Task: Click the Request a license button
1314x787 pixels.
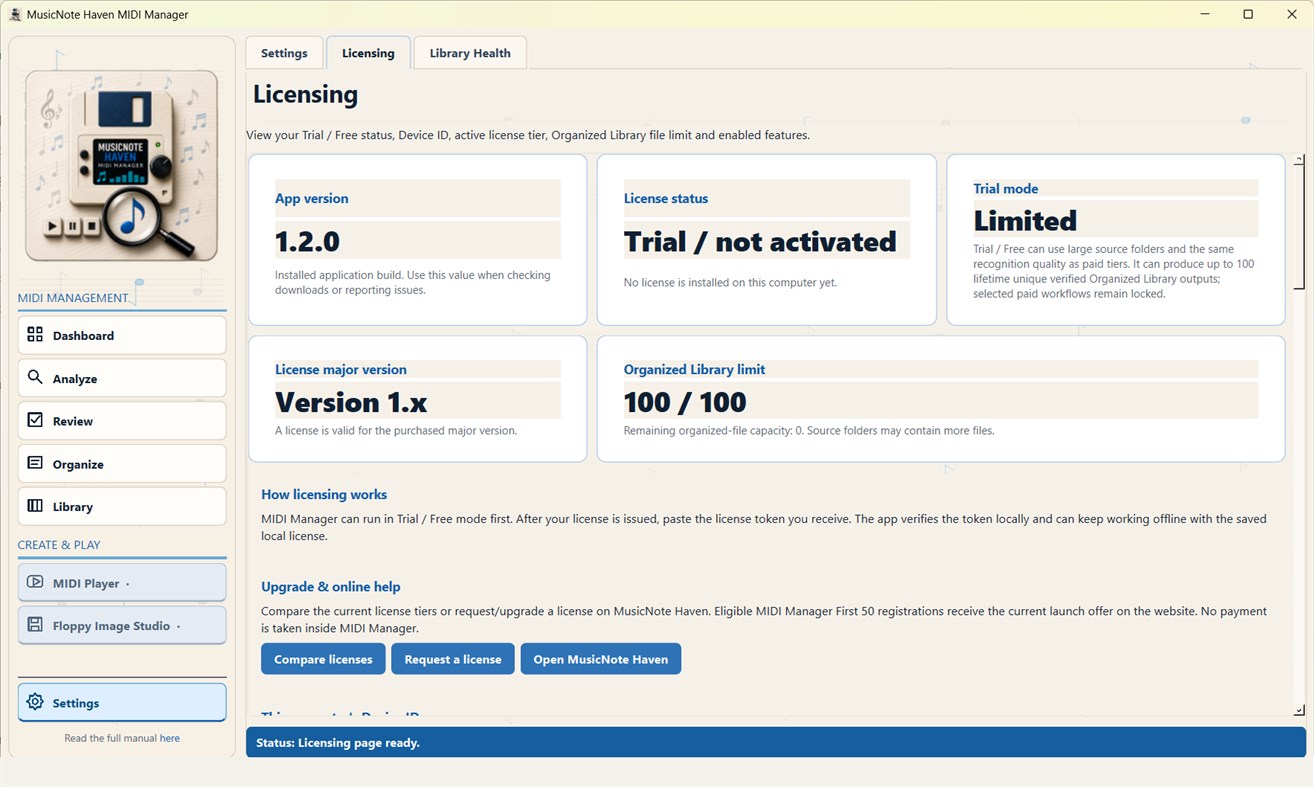Action: (453, 659)
